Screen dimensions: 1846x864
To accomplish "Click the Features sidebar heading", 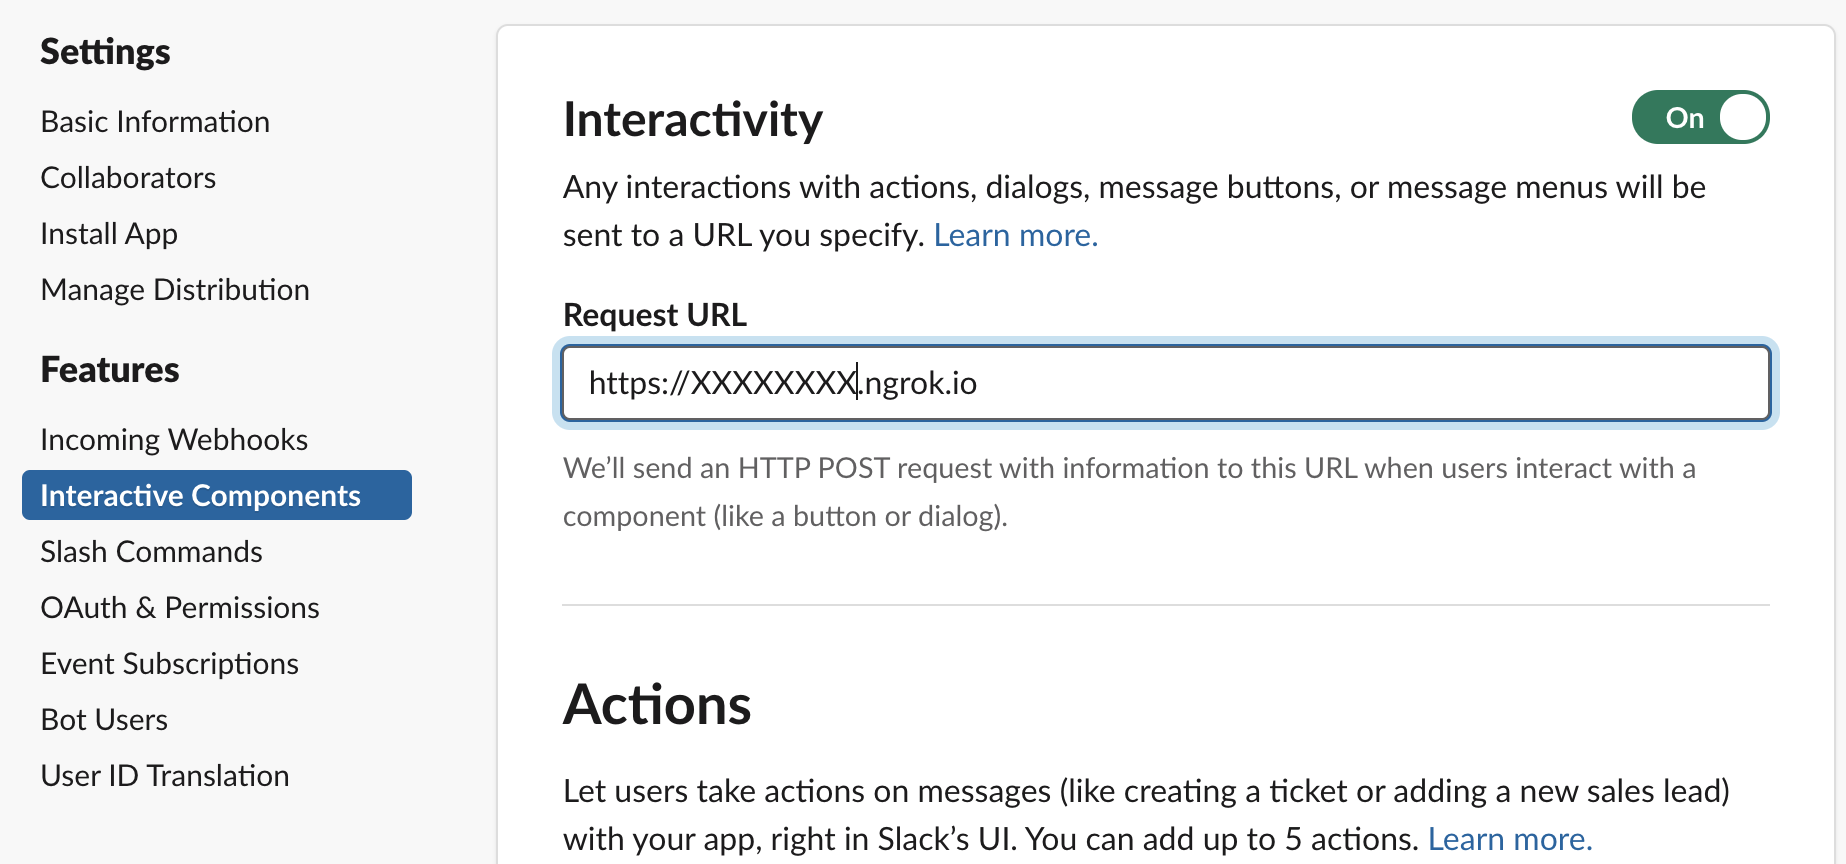I will coord(110,370).
